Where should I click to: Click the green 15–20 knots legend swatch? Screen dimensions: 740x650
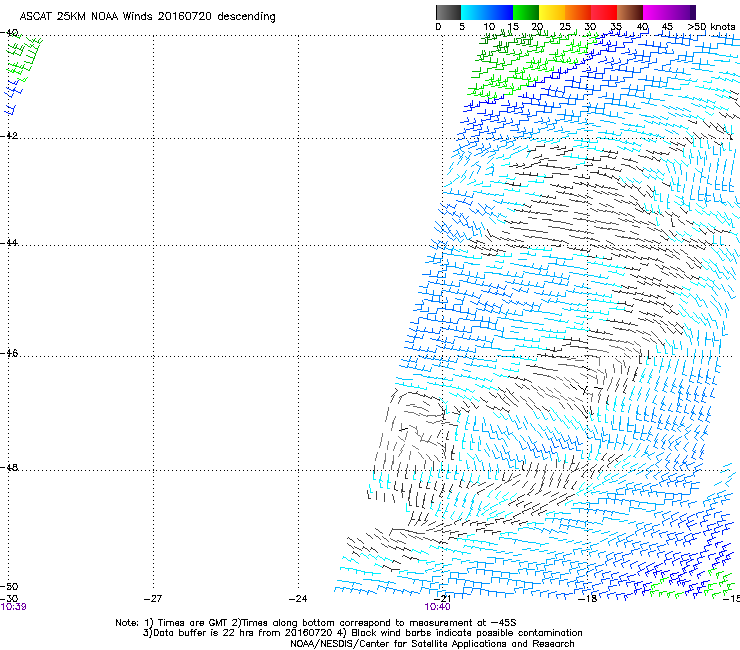(526, 12)
